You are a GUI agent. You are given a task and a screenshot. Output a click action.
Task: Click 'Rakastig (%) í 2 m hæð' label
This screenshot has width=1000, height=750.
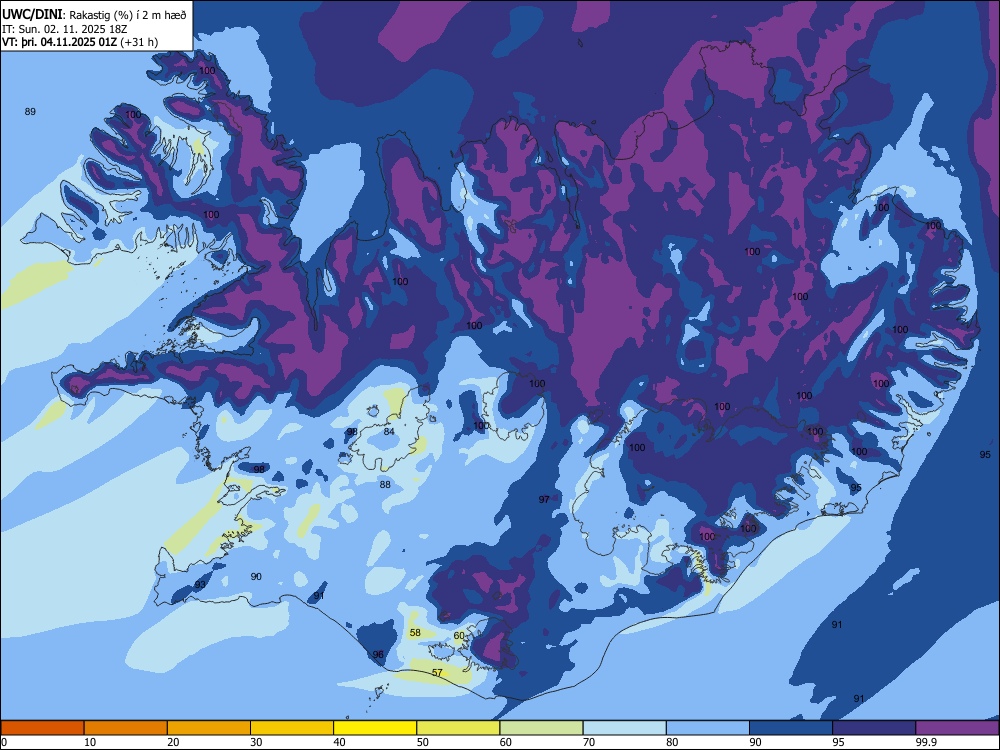pyautogui.click(x=128, y=15)
